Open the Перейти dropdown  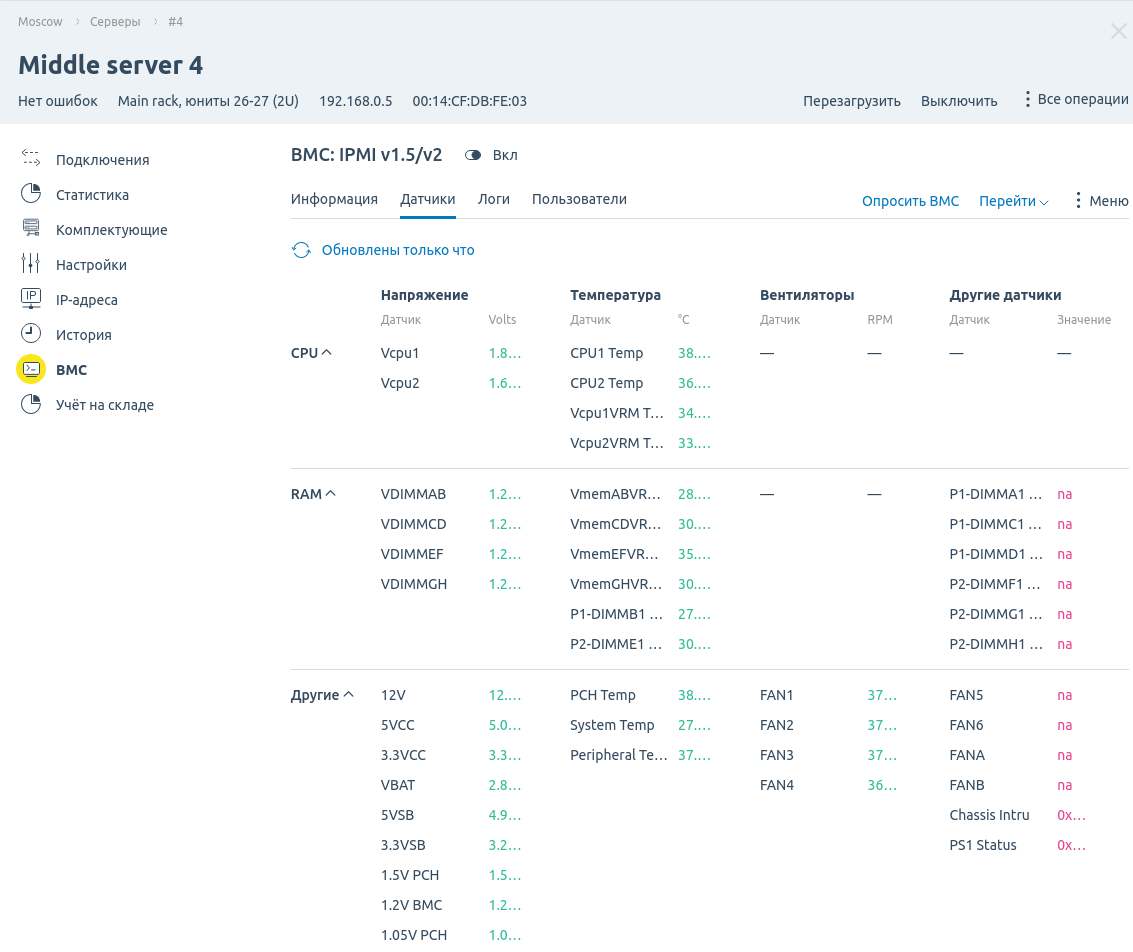pos(1013,201)
